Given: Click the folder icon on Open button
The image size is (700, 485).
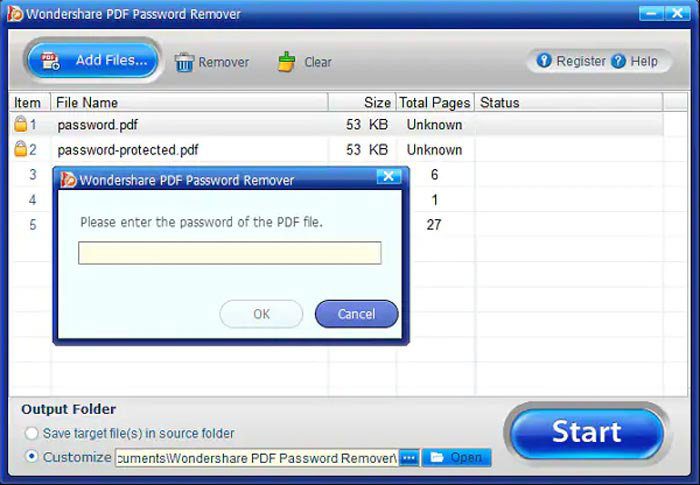Looking at the screenshot, I should 437,457.
